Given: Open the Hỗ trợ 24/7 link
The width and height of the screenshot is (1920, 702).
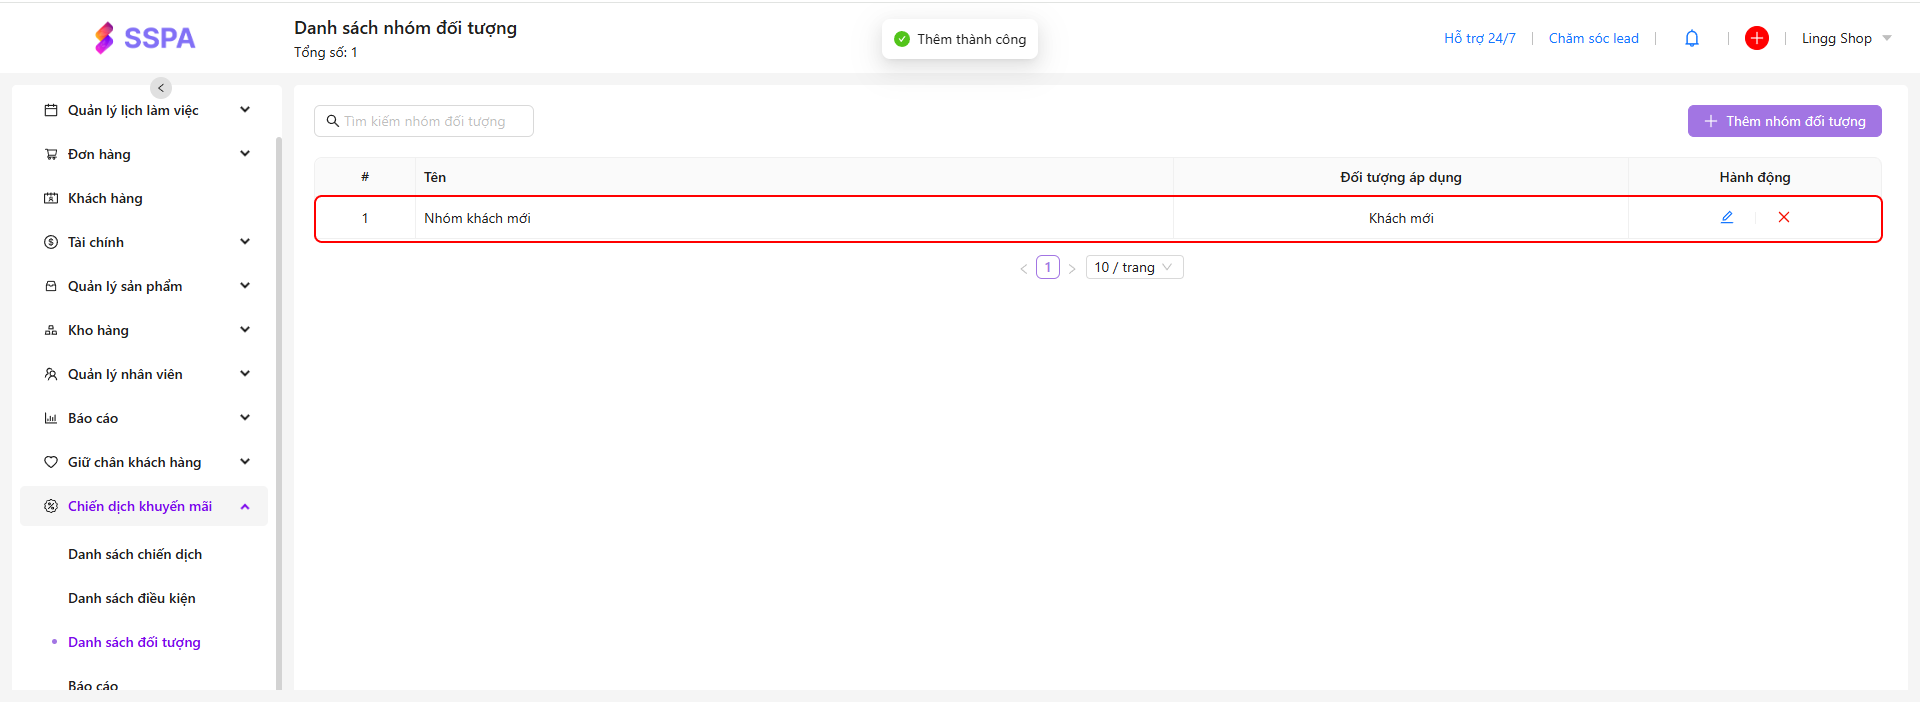Looking at the screenshot, I should (x=1479, y=38).
